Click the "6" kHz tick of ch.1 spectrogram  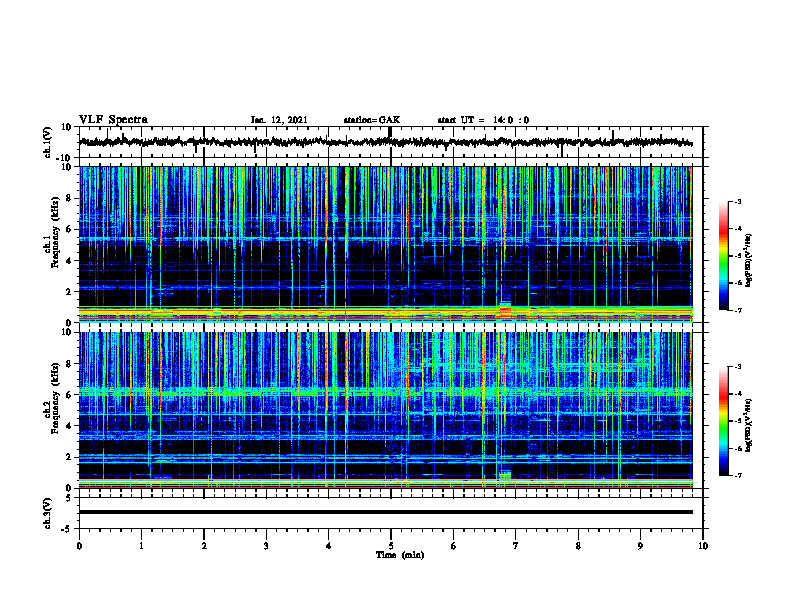pos(69,230)
